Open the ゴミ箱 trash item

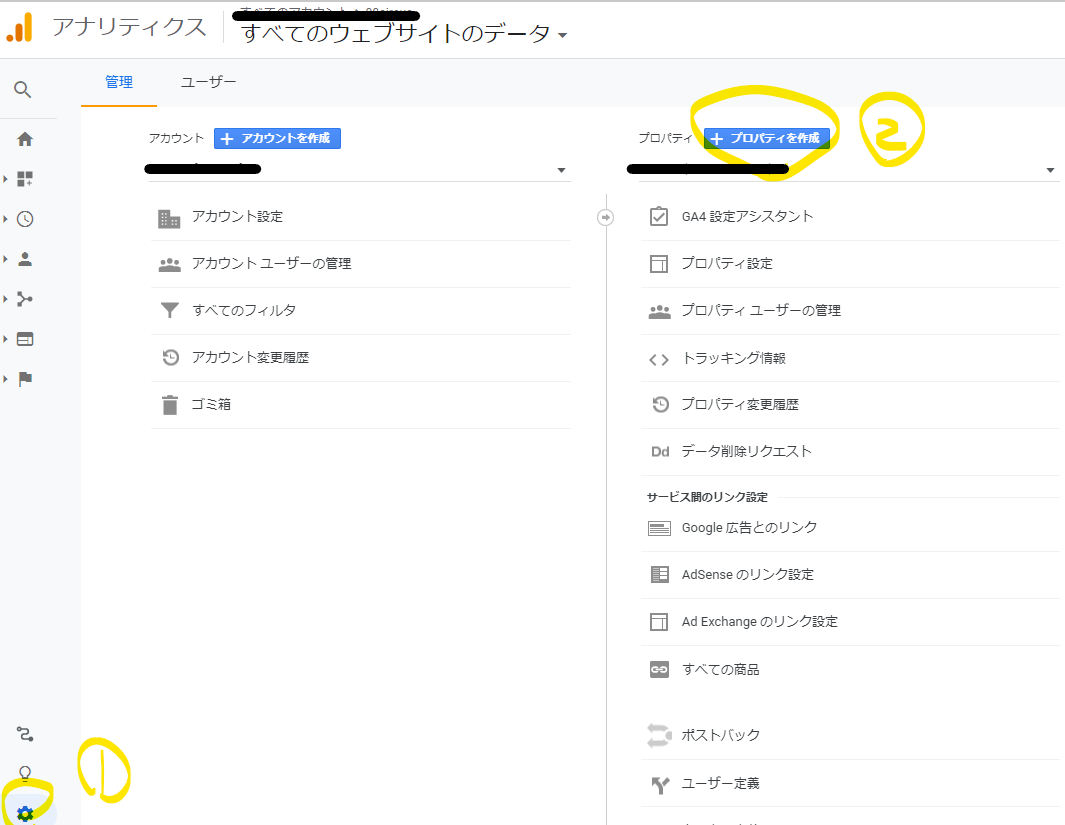click(x=212, y=405)
